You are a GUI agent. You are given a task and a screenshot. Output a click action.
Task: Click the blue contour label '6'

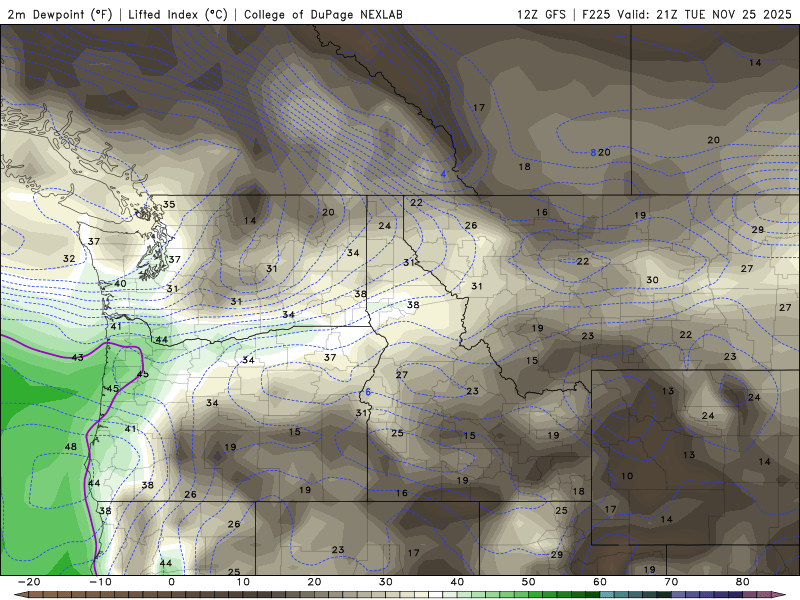click(368, 392)
